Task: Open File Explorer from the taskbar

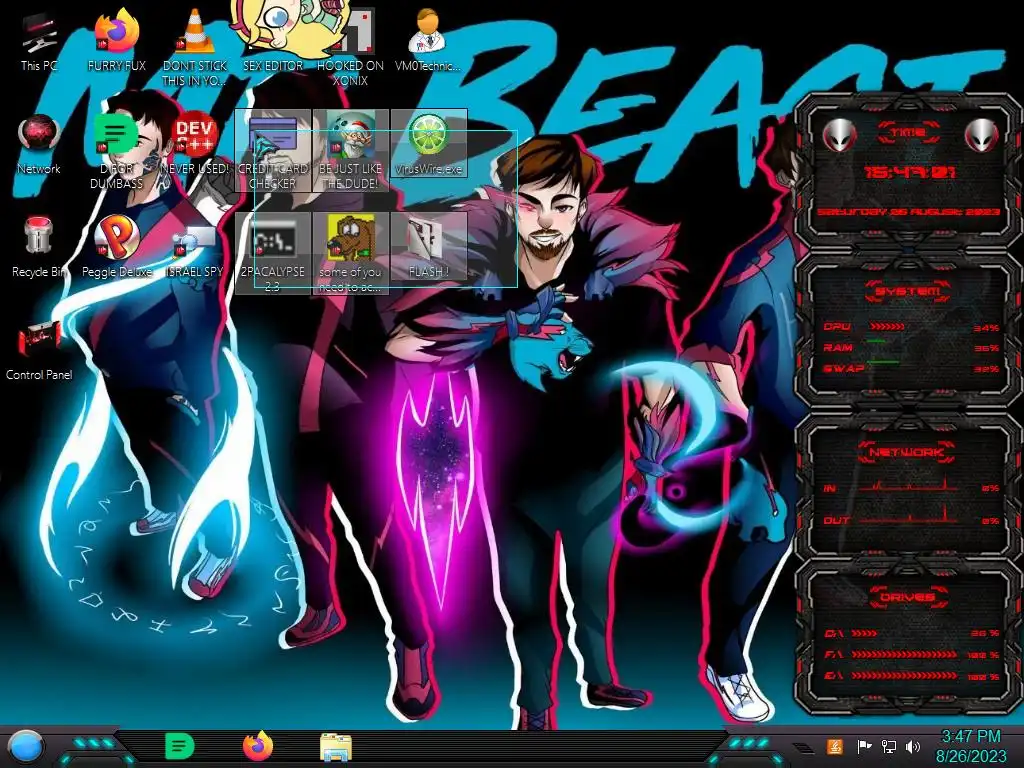Action: pos(336,747)
